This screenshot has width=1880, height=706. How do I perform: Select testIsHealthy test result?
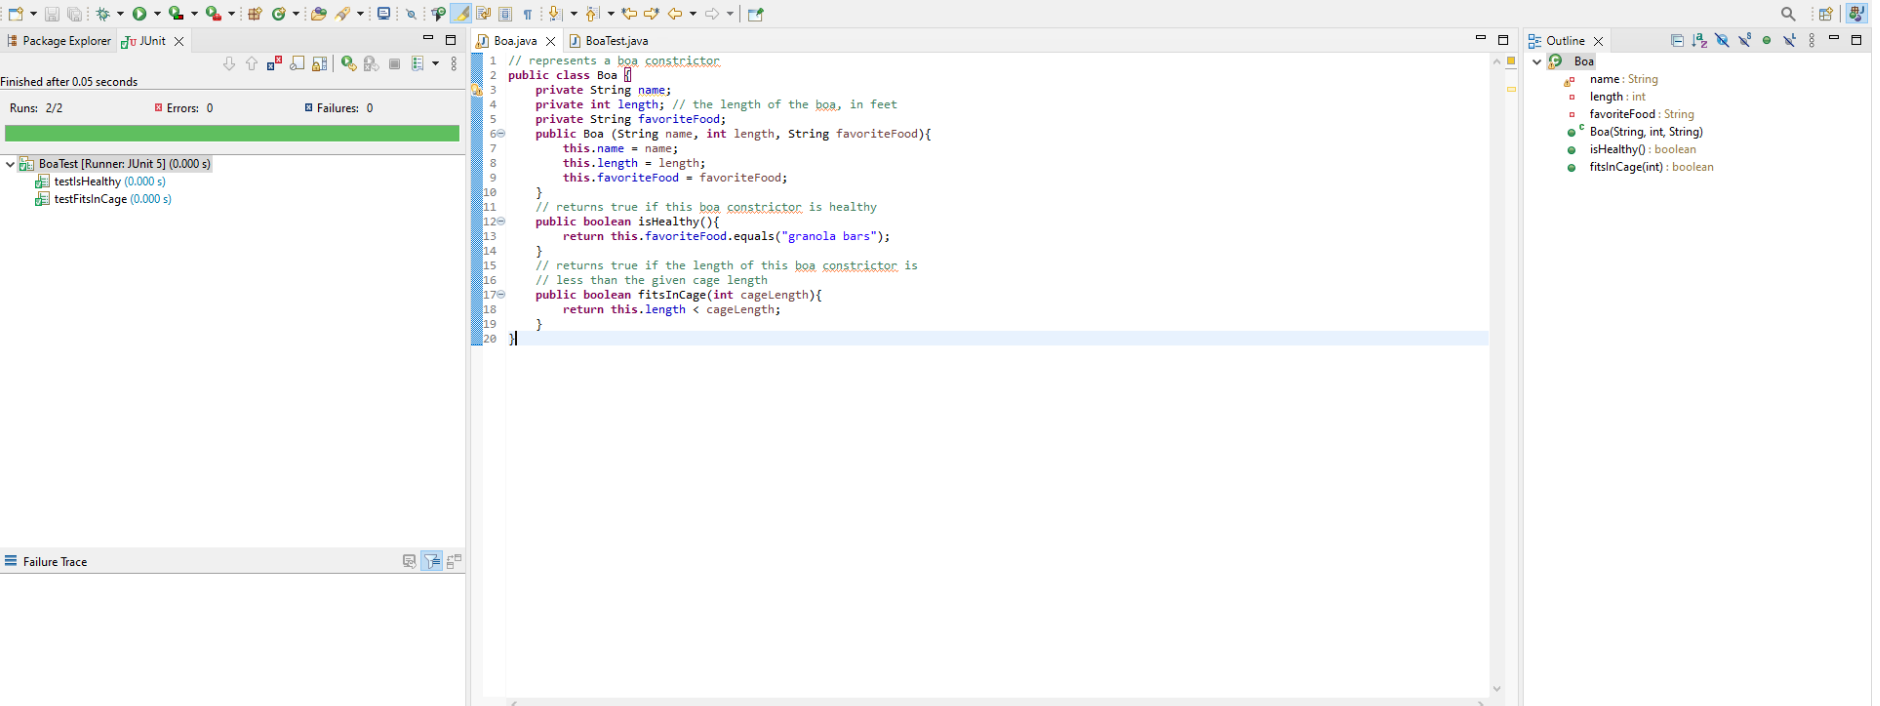pos(100,182)
